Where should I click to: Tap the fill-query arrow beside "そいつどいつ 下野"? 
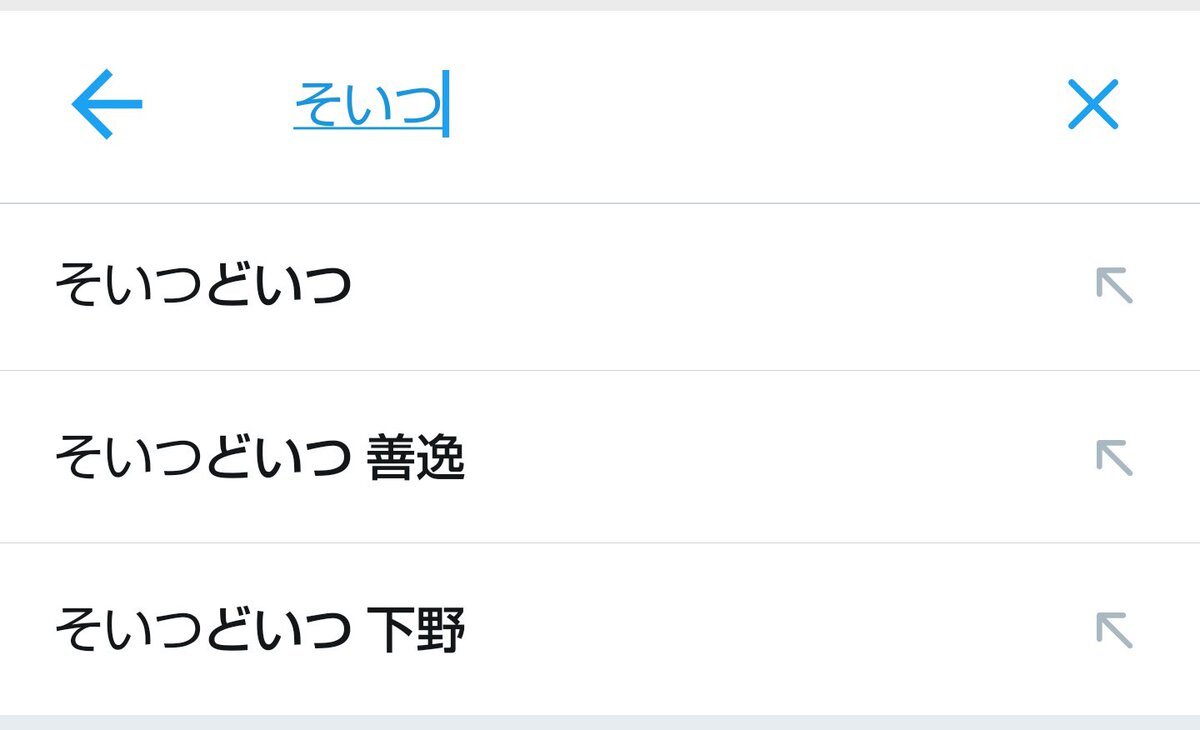(1113, 630)
